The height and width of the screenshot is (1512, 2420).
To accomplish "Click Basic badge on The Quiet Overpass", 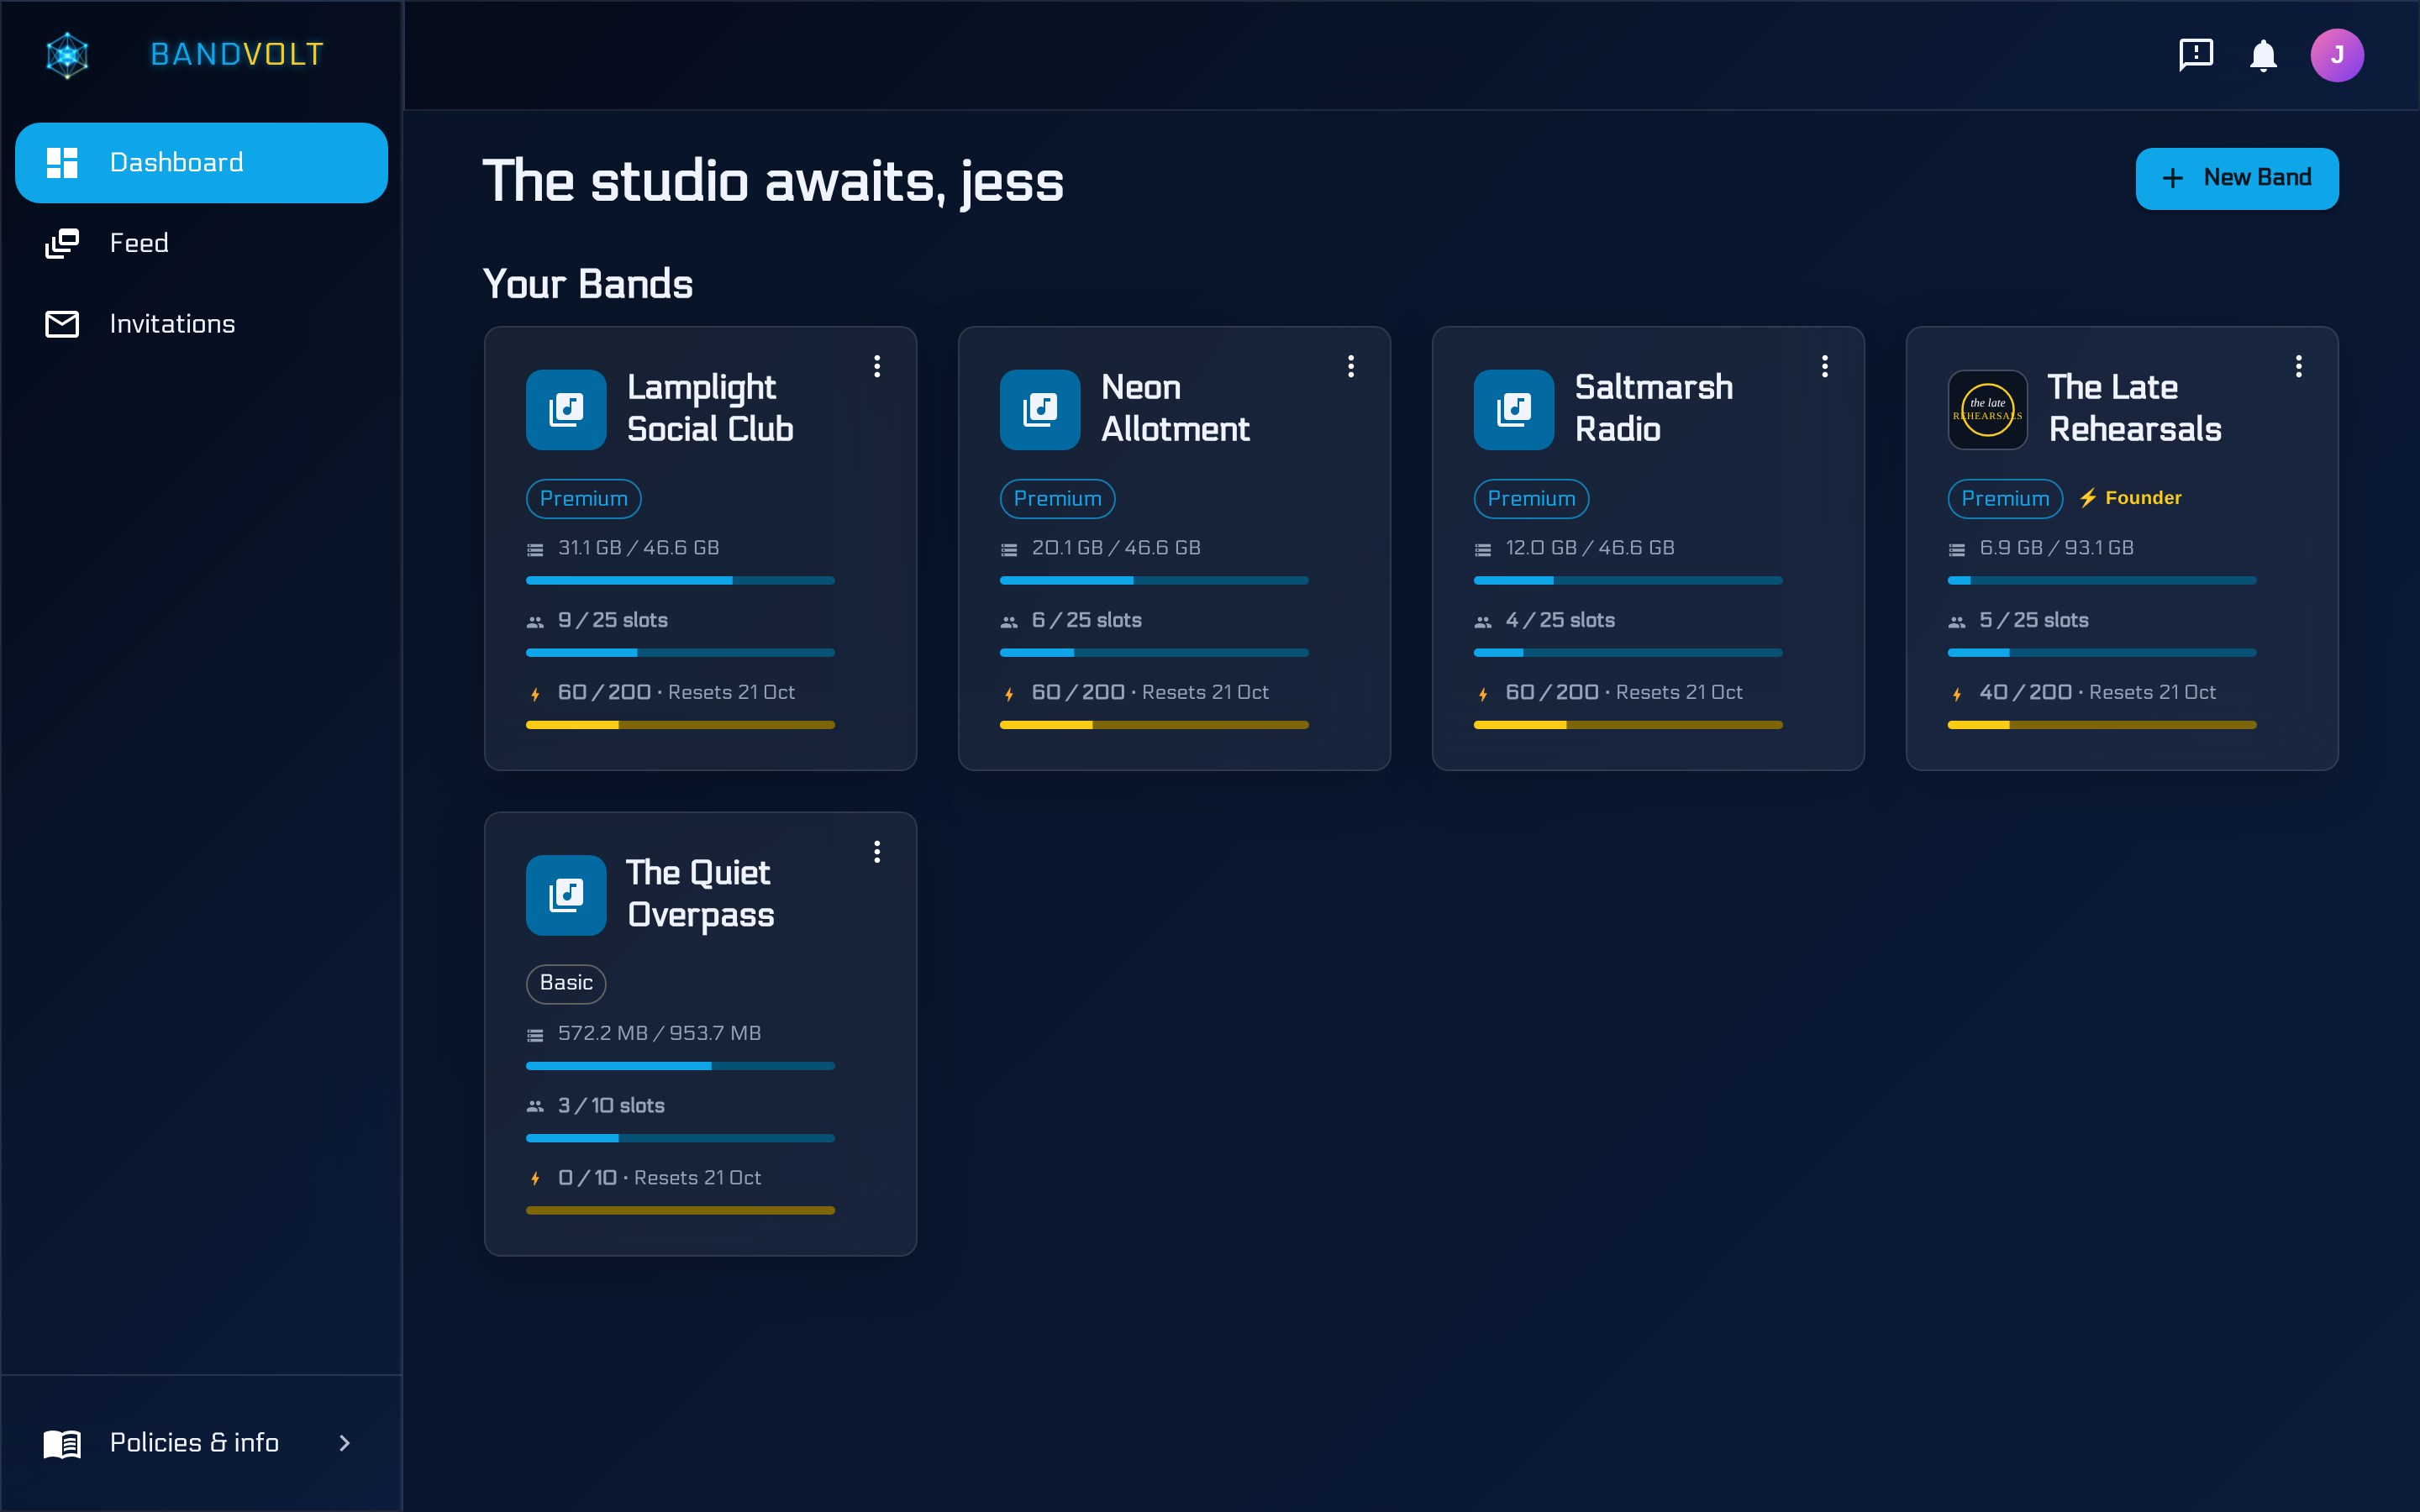I will pos(566,983).
